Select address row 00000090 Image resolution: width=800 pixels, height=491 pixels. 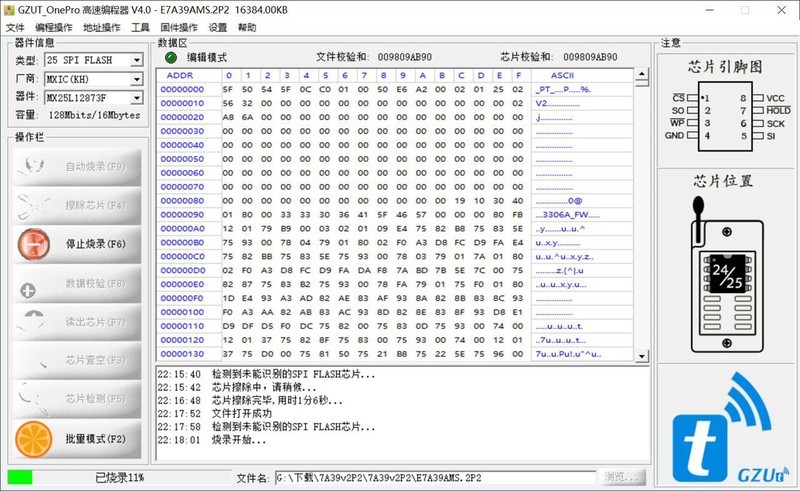182,215
